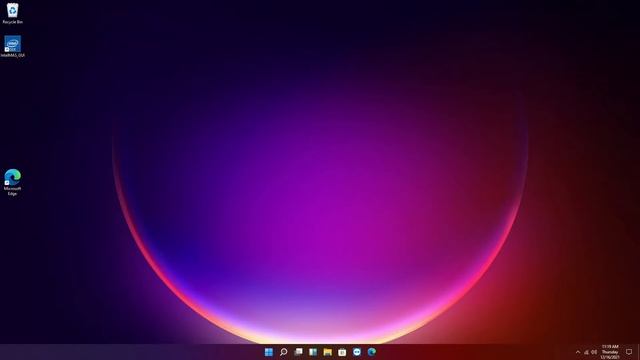This screenshot has width=640, height=360.
Task: Open the notification center icon
Action: 629,352
